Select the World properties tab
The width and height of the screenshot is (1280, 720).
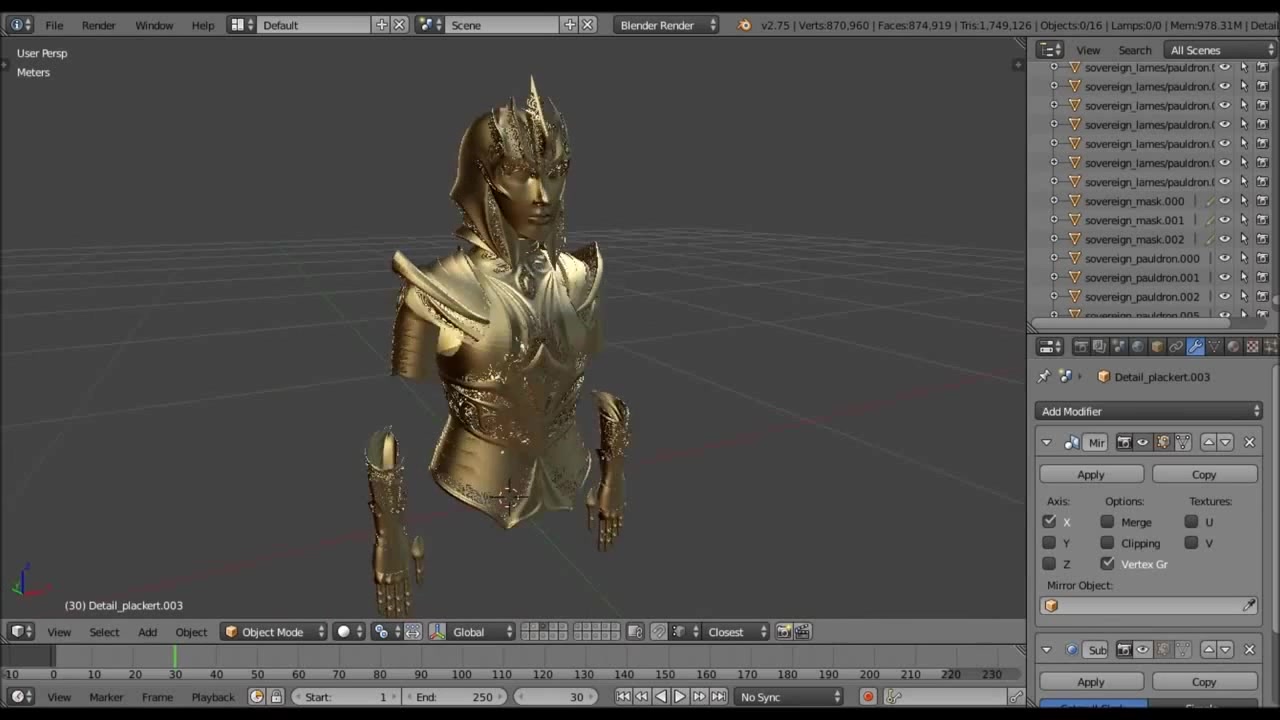coord(1137,347)
